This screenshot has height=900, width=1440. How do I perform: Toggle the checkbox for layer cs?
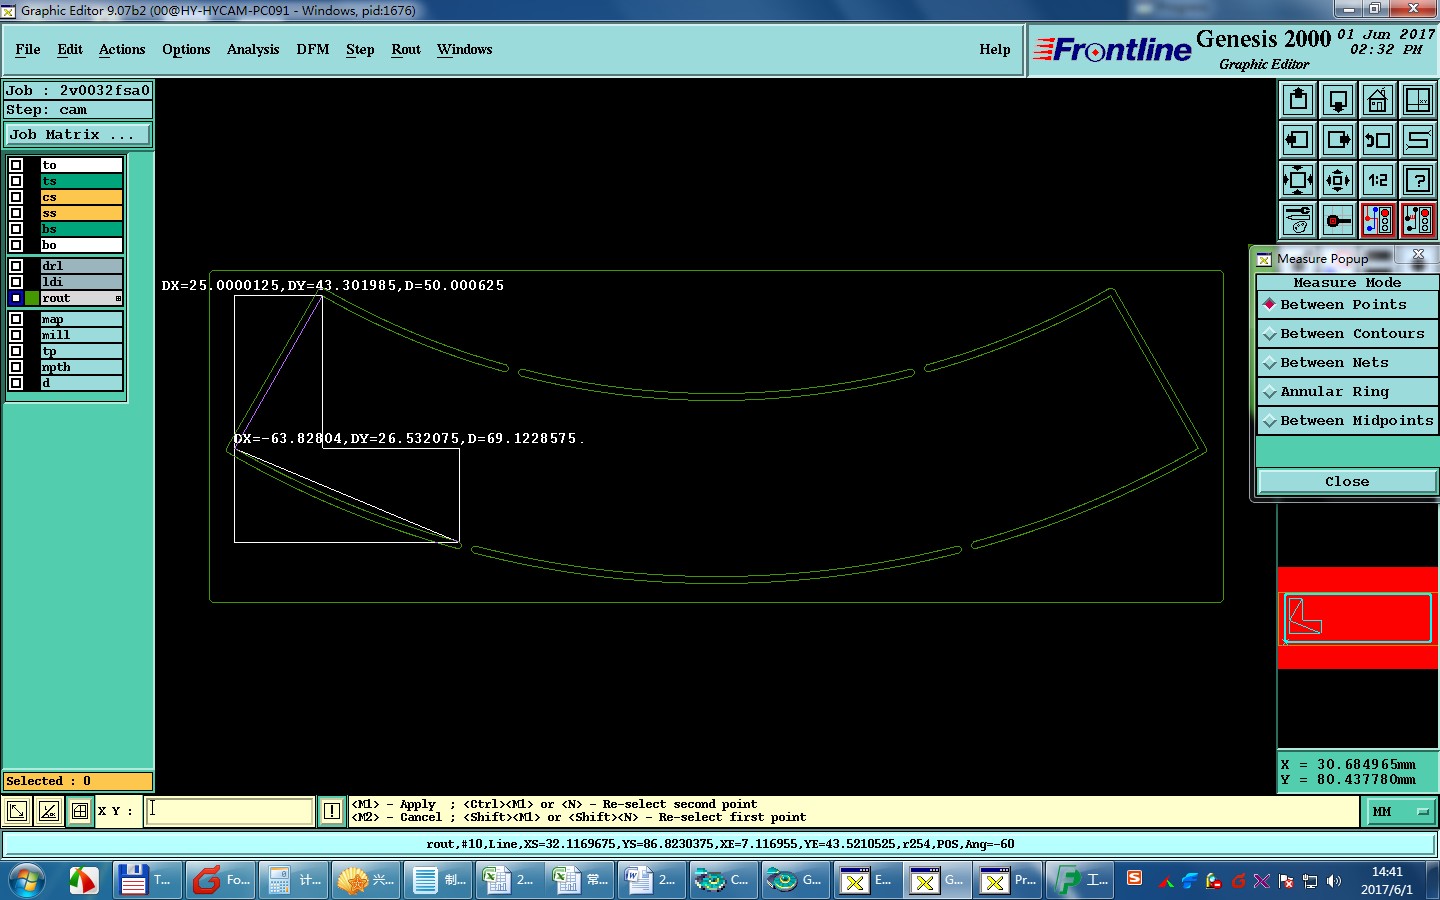16,197
